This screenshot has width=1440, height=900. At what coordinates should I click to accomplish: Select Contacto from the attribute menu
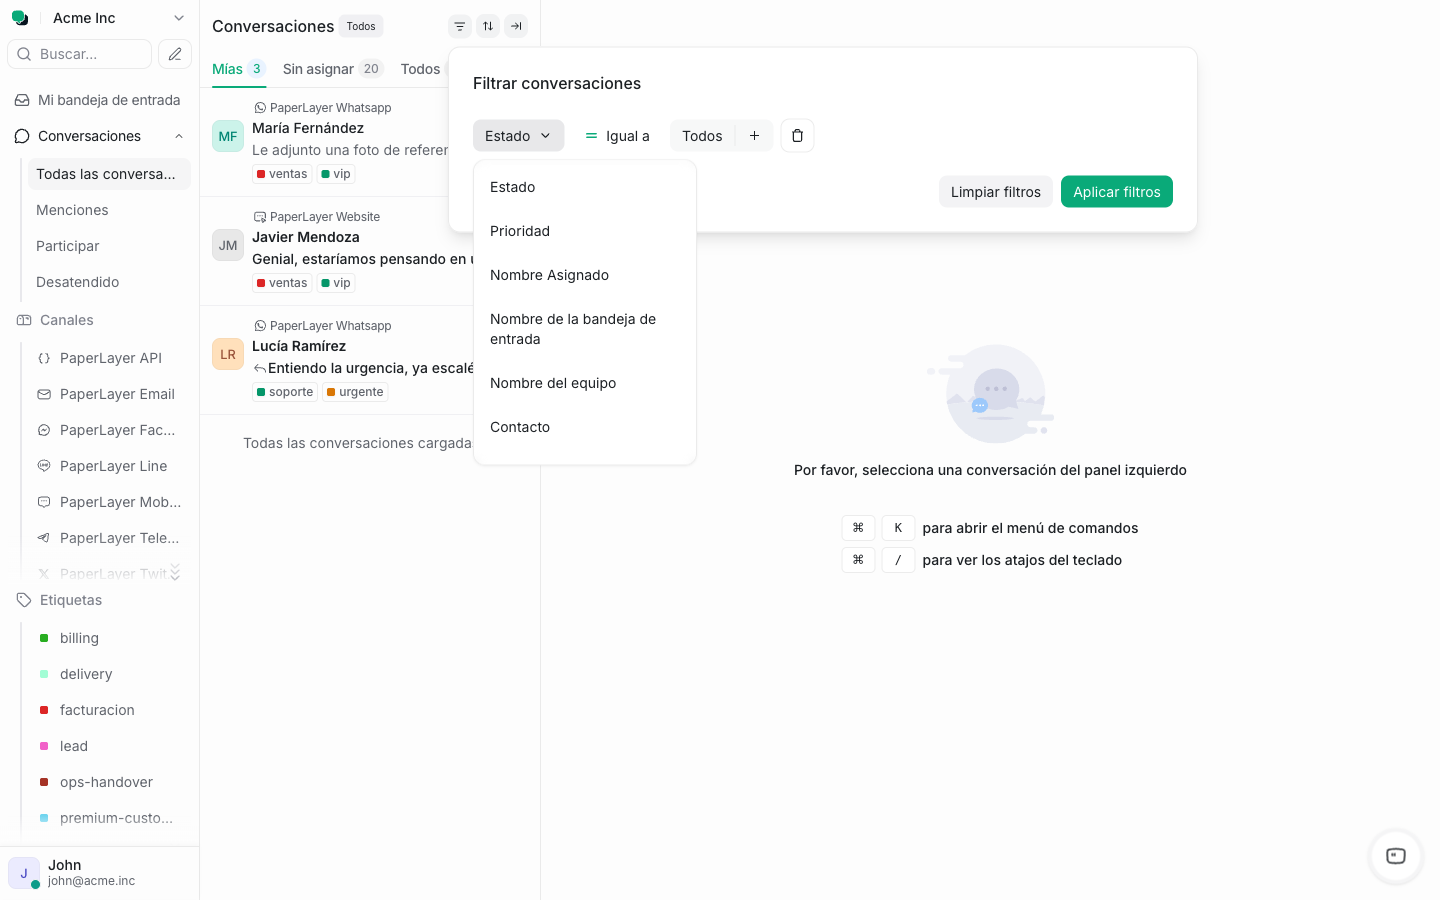pyautogui.click(x=585, y=427)
